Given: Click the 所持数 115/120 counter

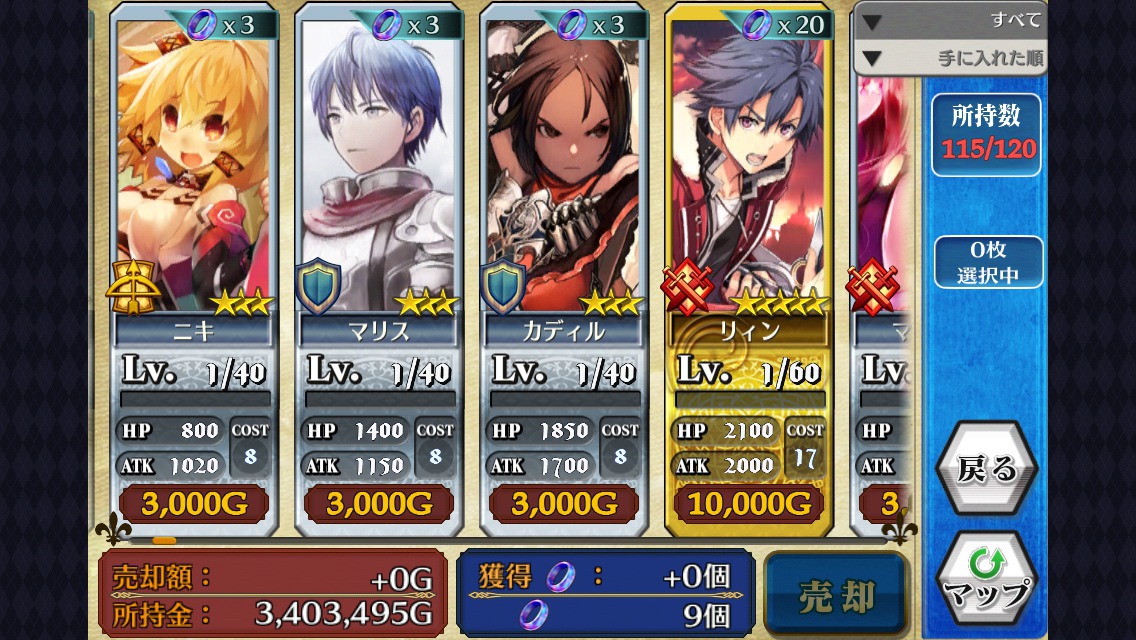Looking at the screenshot, I should 987,134.
